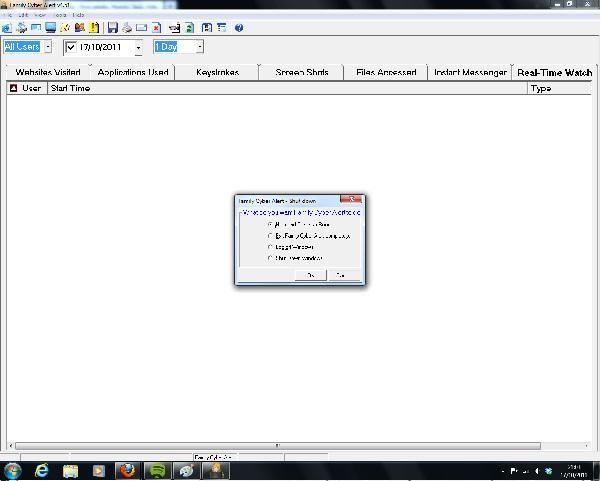The width and height of the screenshot is (601, 481).
Task: Expand the 1 Day period dropdown
Action: (200, 47)
